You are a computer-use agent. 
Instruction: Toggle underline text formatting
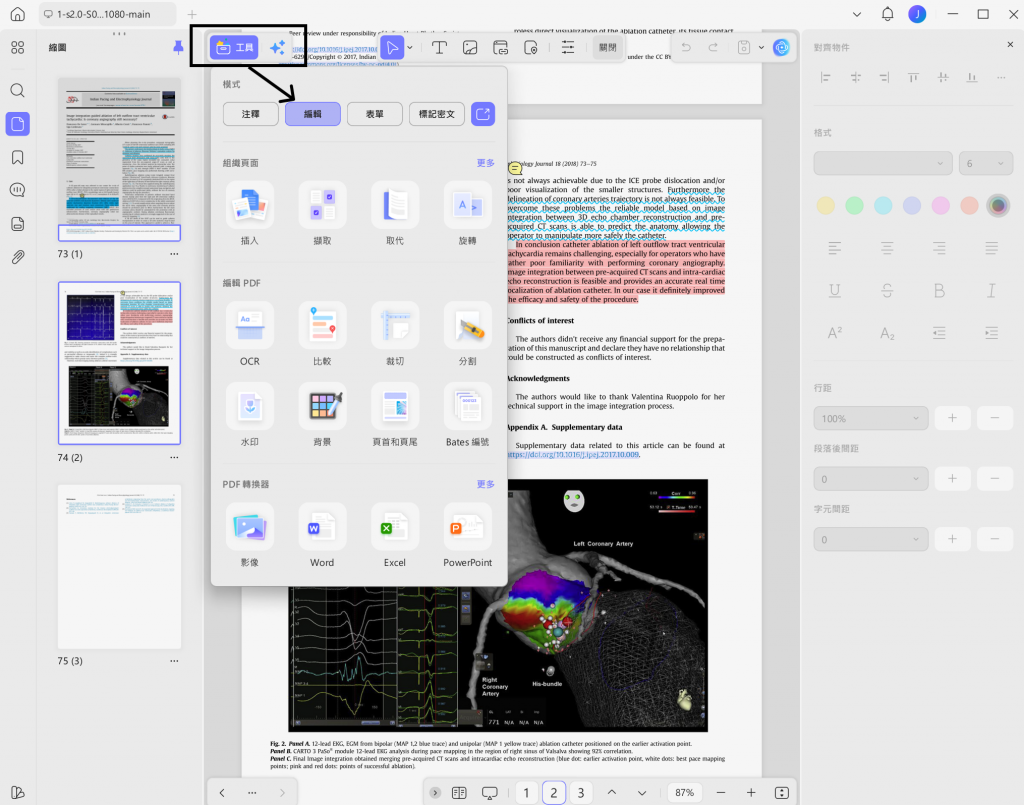tap(835, 291)
